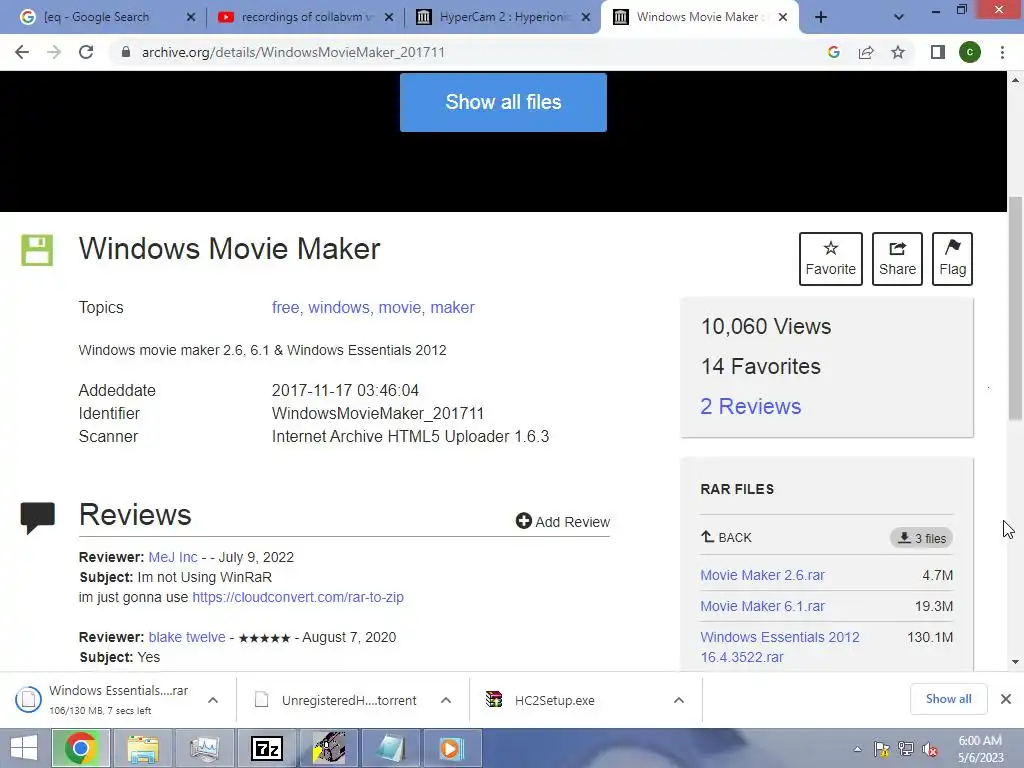Expand options for Windows Essentials rar download

coord(213,700)
